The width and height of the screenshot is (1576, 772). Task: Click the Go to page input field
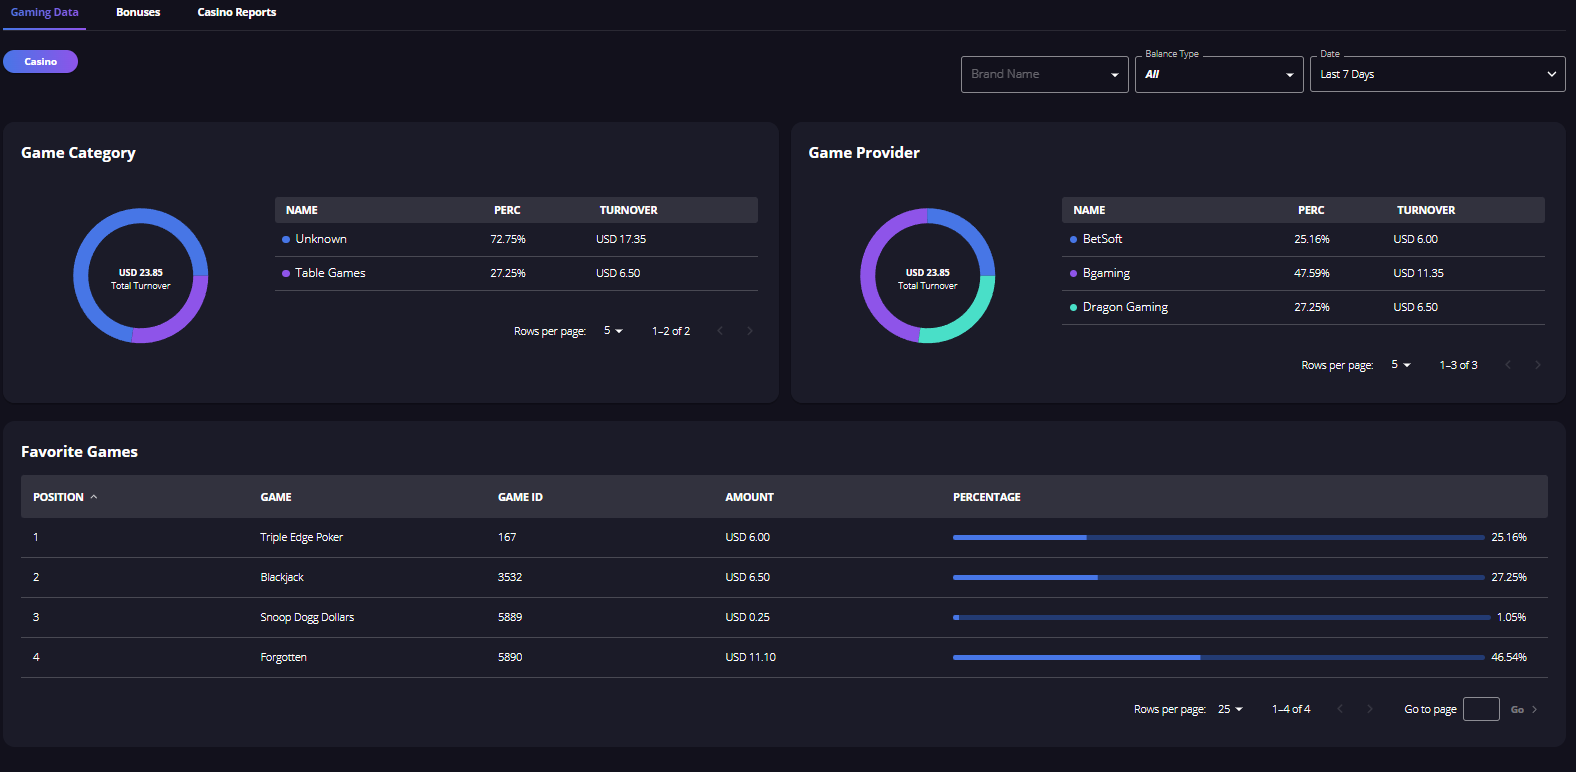pos(1480,709)
